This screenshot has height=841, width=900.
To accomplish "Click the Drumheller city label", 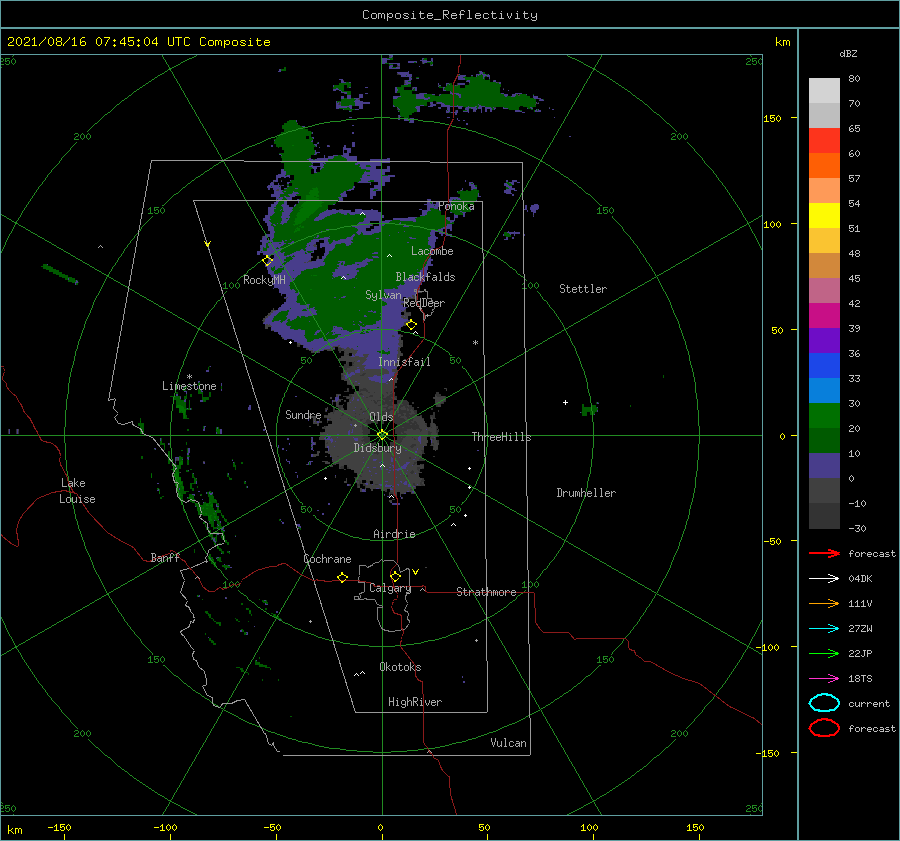I will click(x=586, y=493).
